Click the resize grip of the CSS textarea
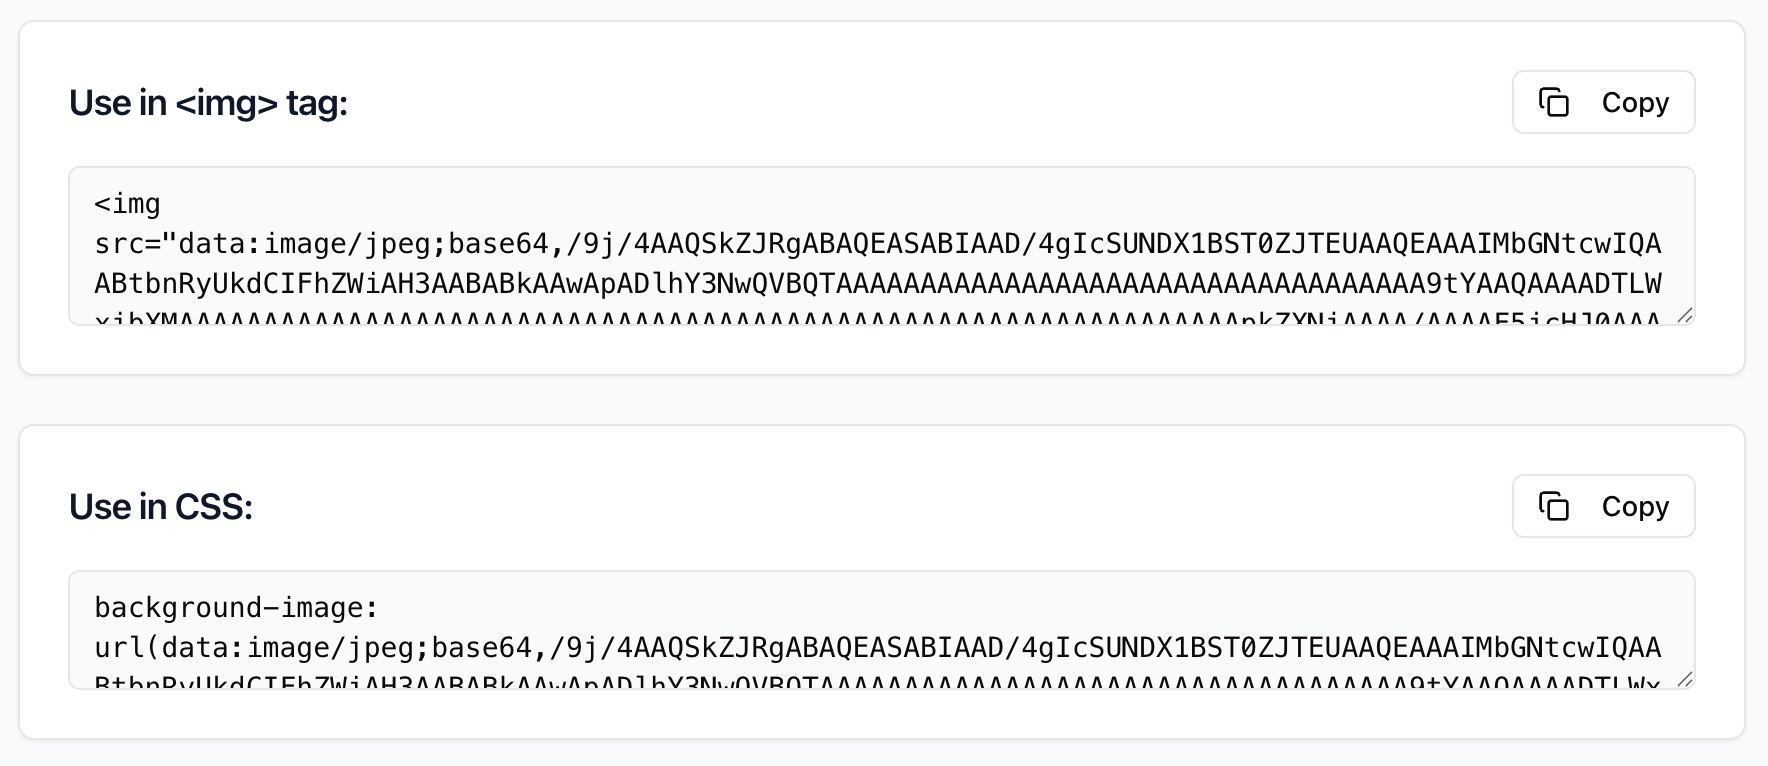This screenshot has width=1768, height=766. click(1686, 681)
